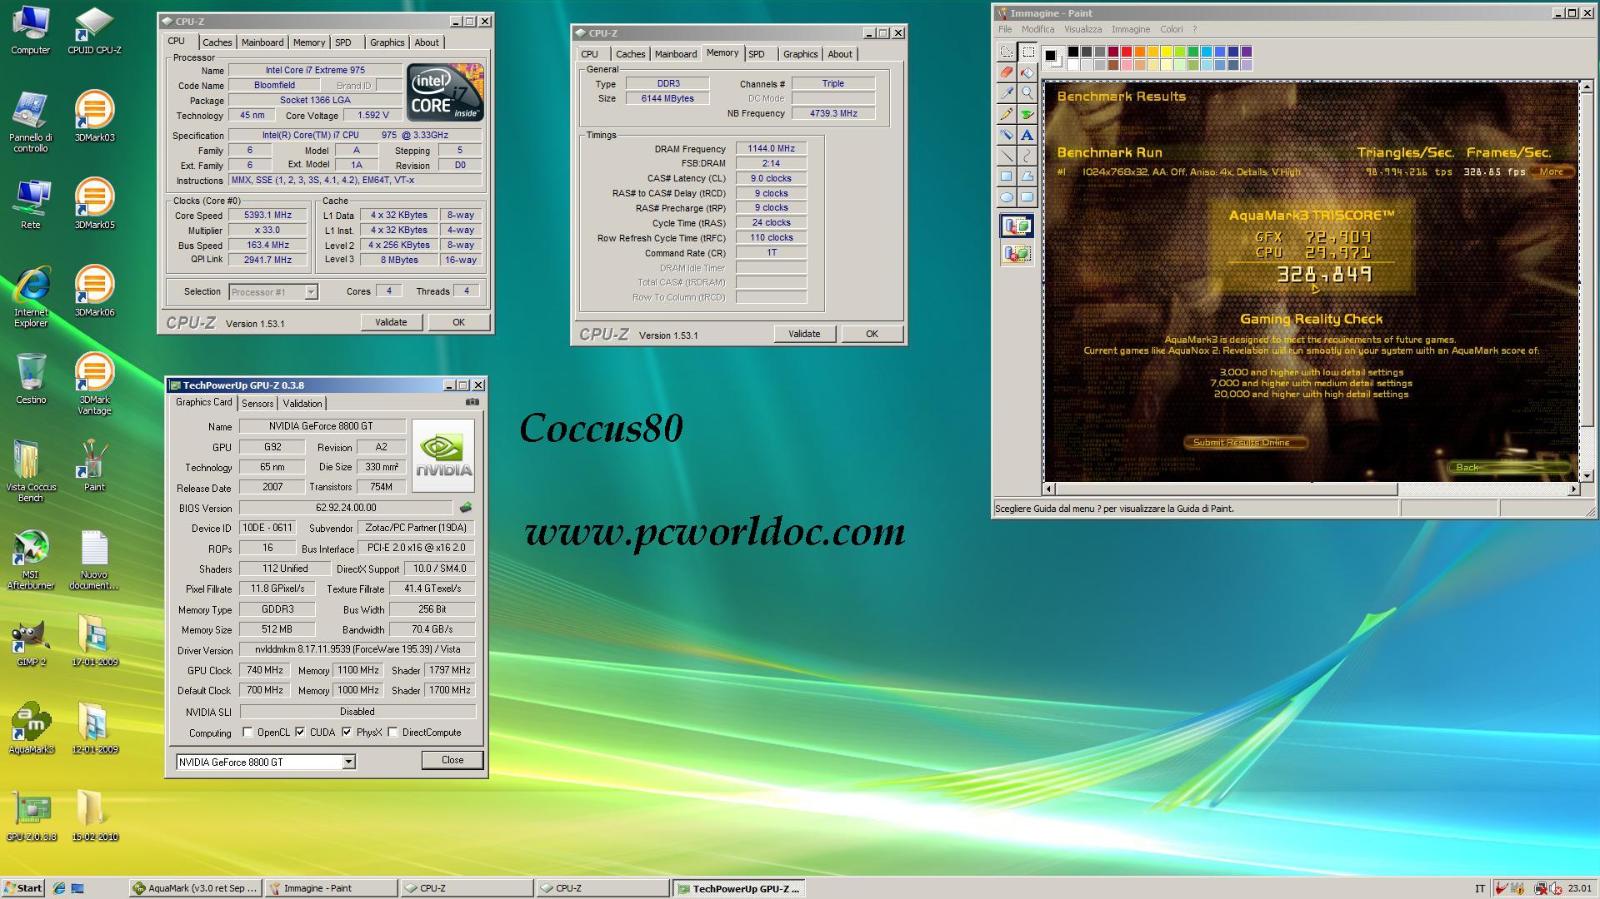Click the IT language indicator on taskbar

click(1480, 888)
